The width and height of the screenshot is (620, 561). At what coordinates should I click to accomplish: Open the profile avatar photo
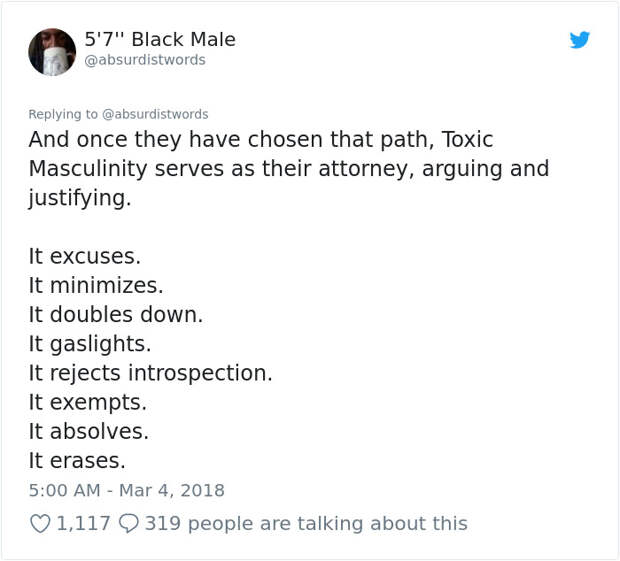point(52,52)
